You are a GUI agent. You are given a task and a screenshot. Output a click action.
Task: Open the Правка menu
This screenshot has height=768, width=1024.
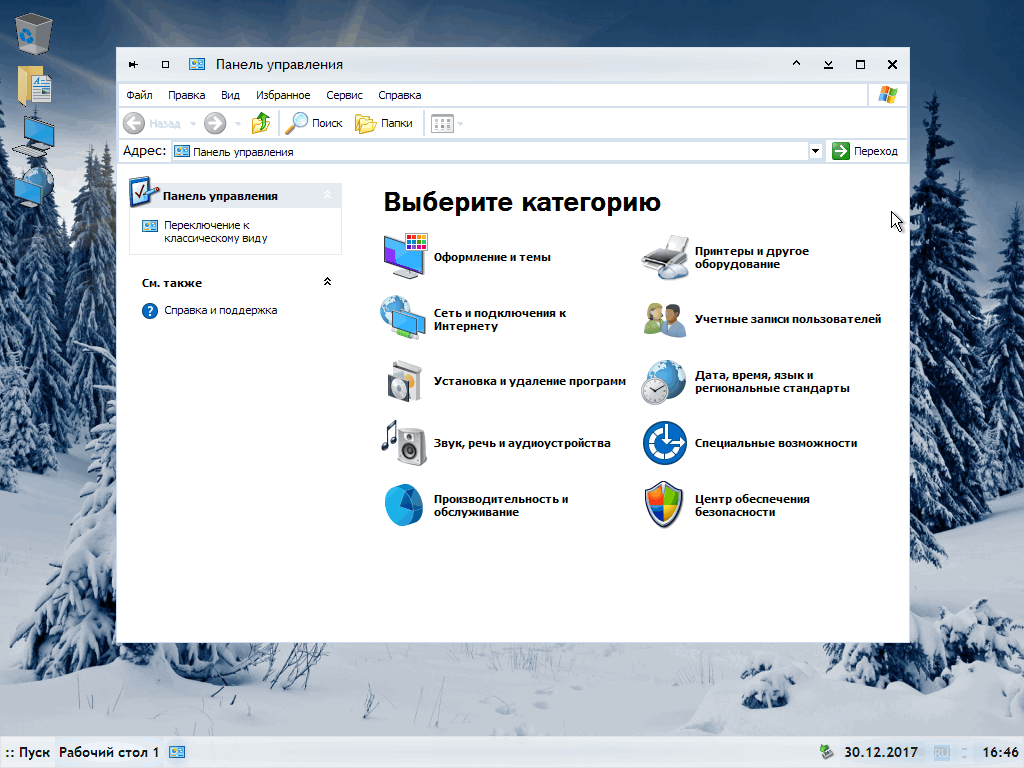pyautogui.click(x=186, y=95)
